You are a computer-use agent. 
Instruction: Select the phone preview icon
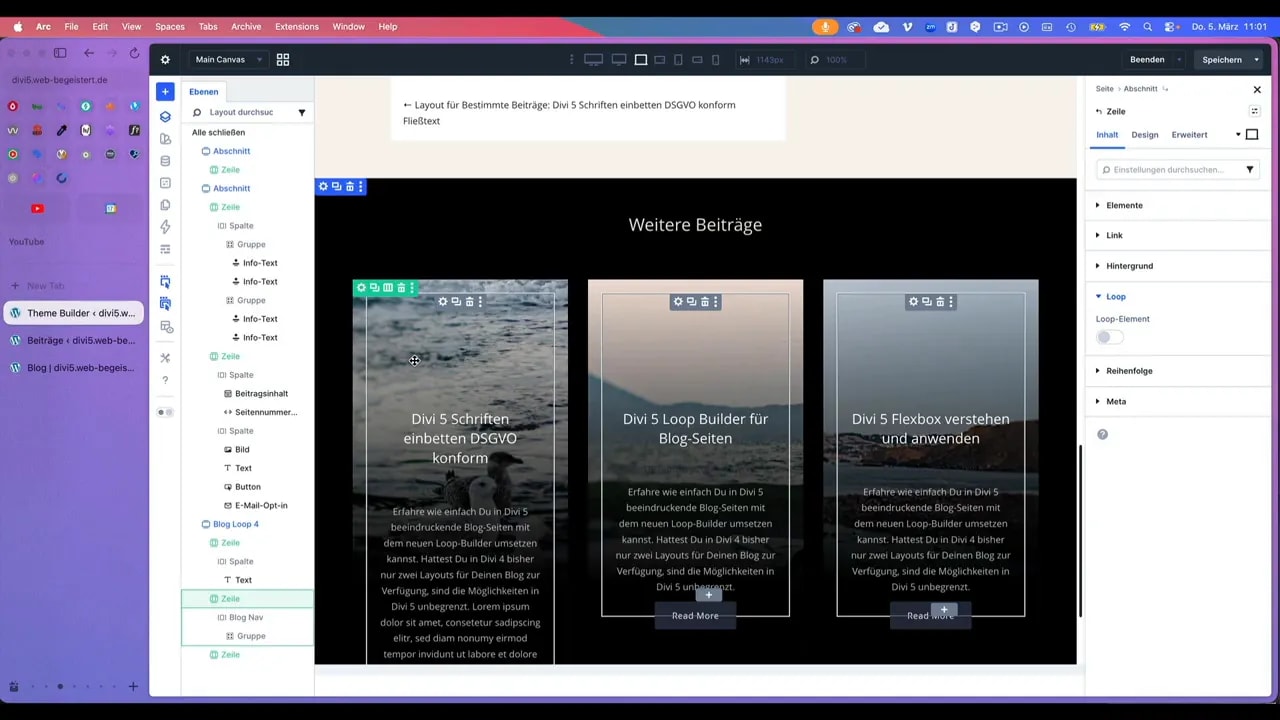click(x=715, y=60)
